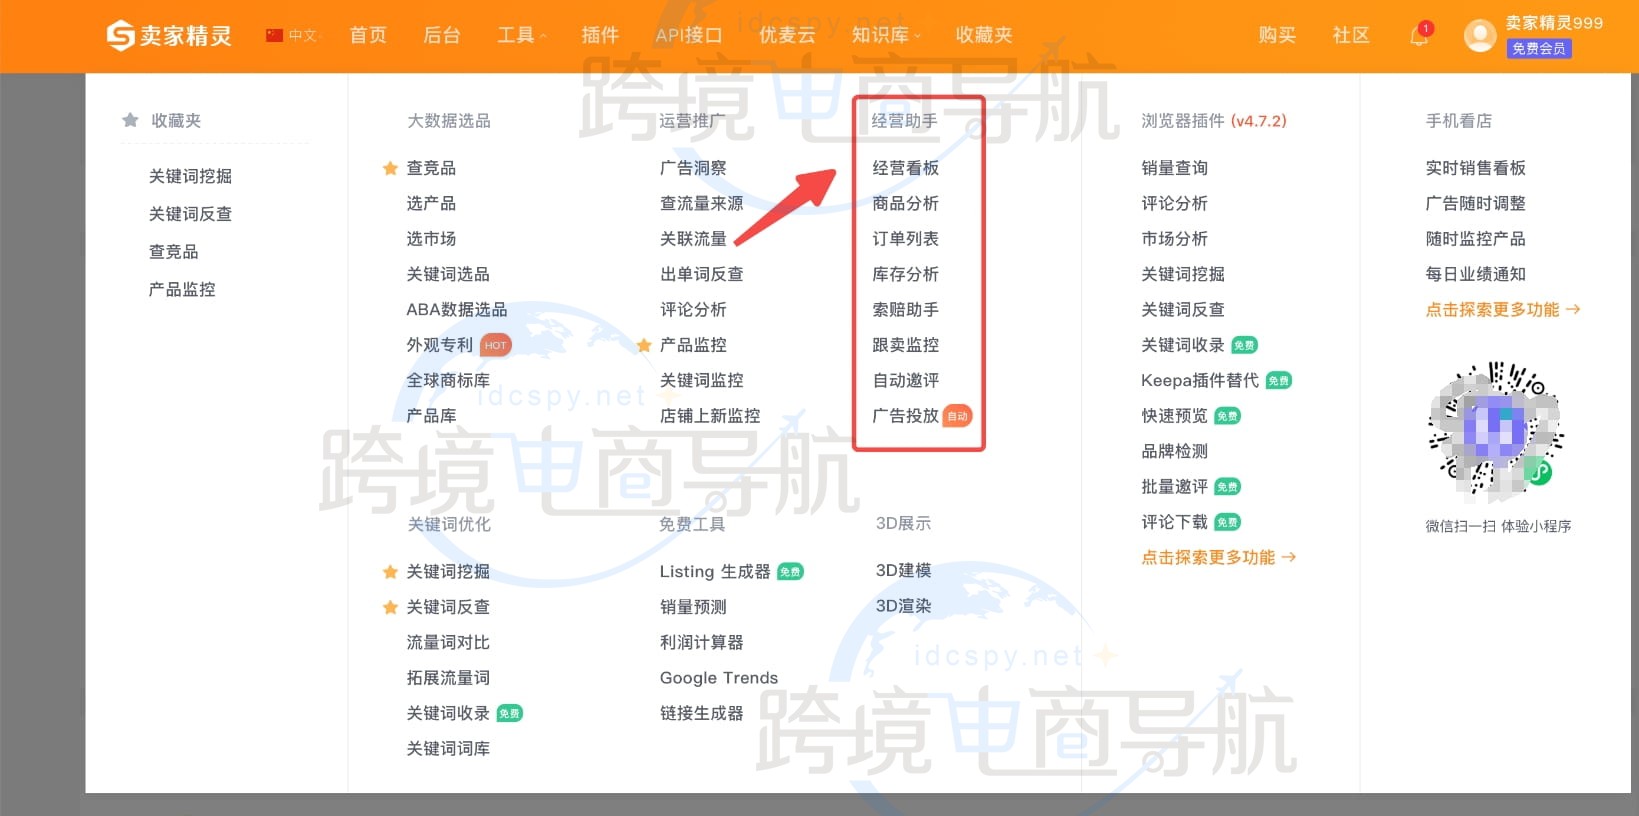Open 拓展流量词 tool

pos(448,678)
